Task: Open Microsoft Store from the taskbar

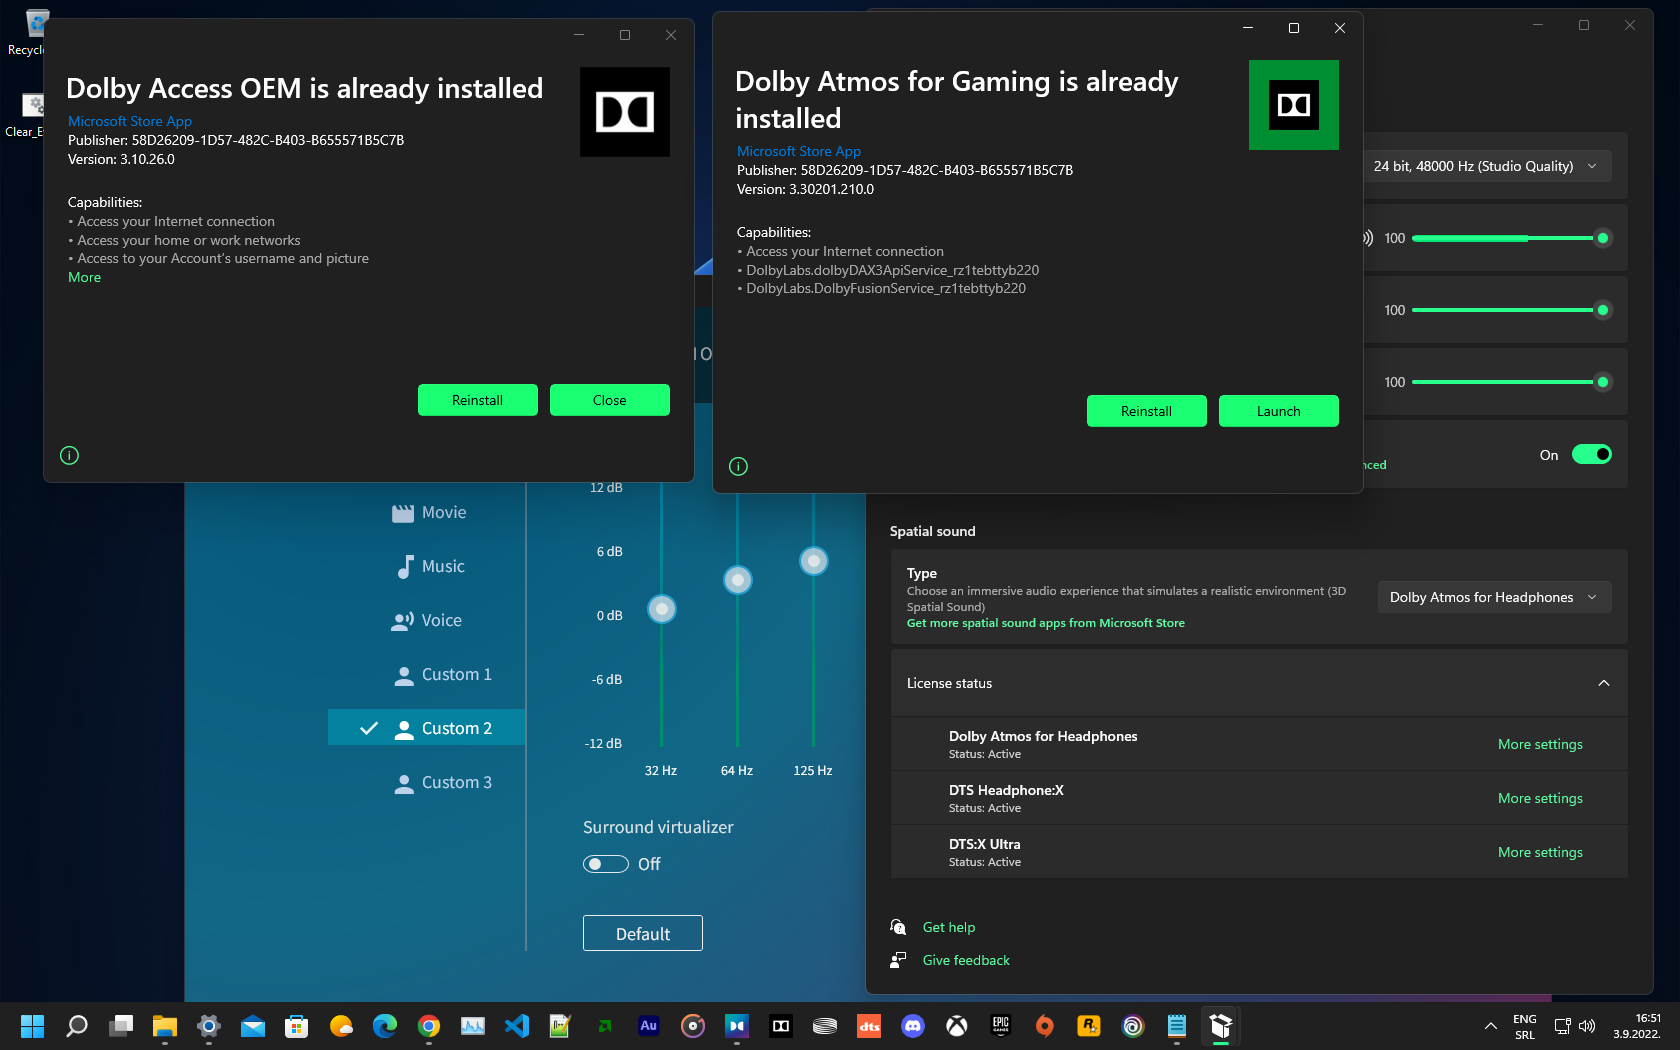Action: pyautogui.click(x=297, y=1026)
